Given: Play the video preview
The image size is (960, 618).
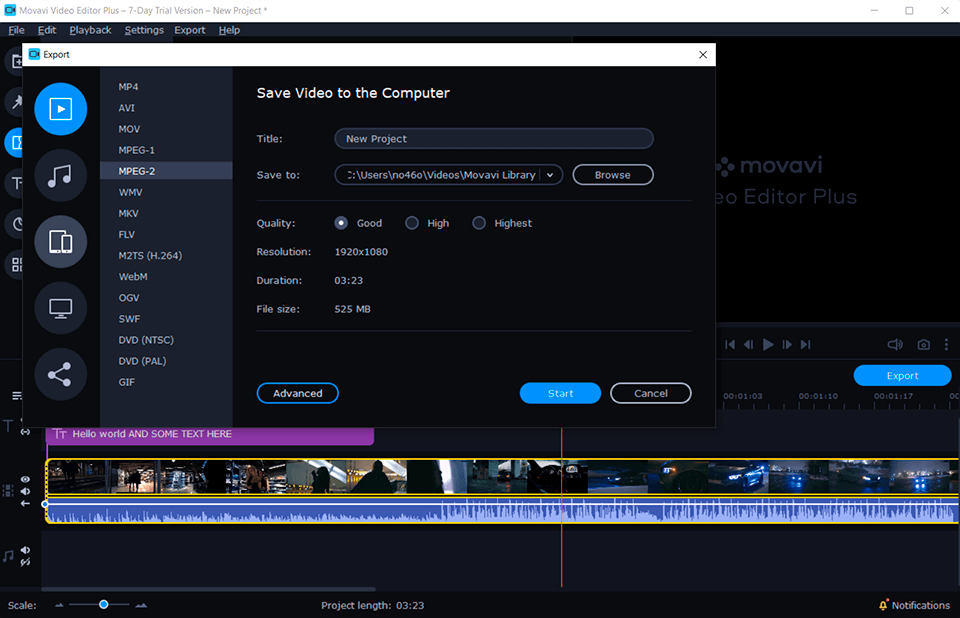Looking at the screenshot, I should click(x=768, y=344).
